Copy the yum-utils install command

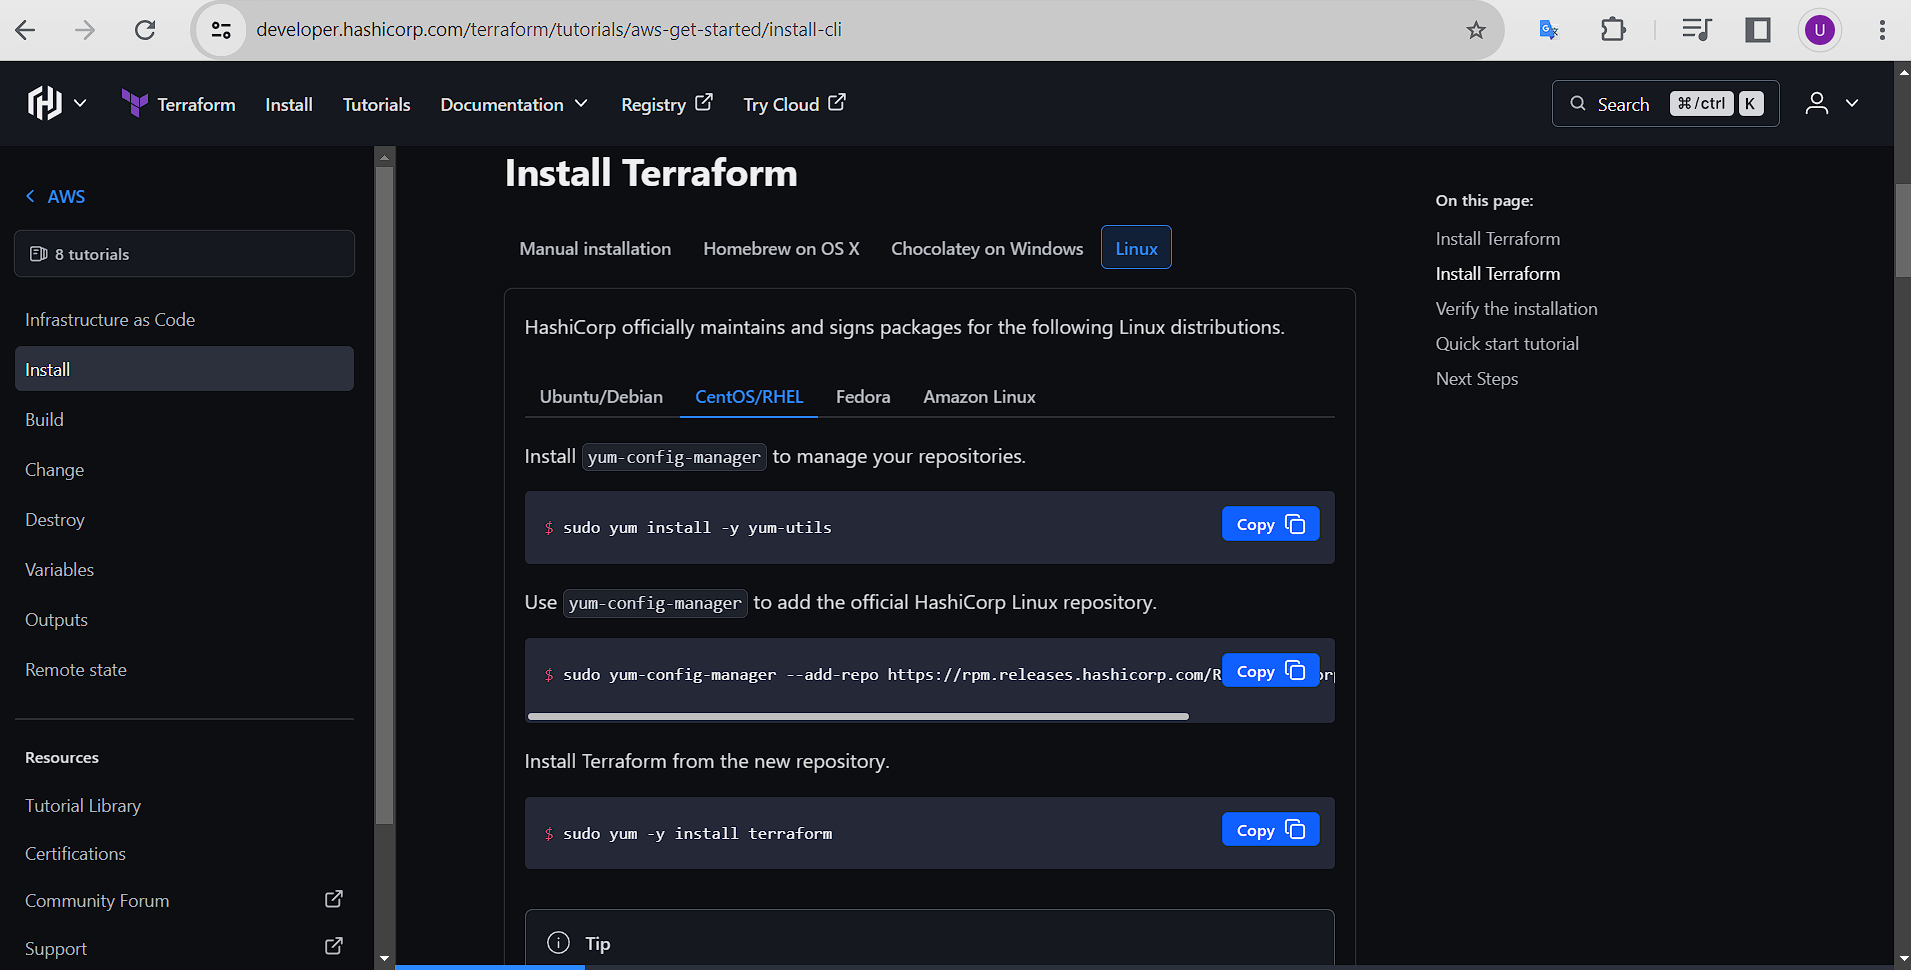point(1269,524)
